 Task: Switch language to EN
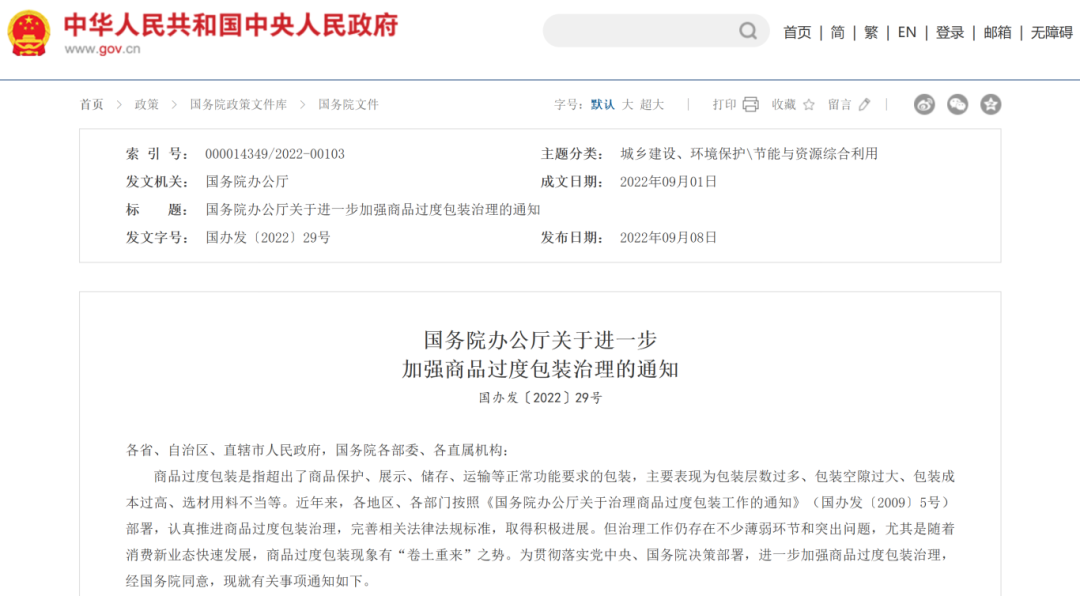tap(906, 31)
